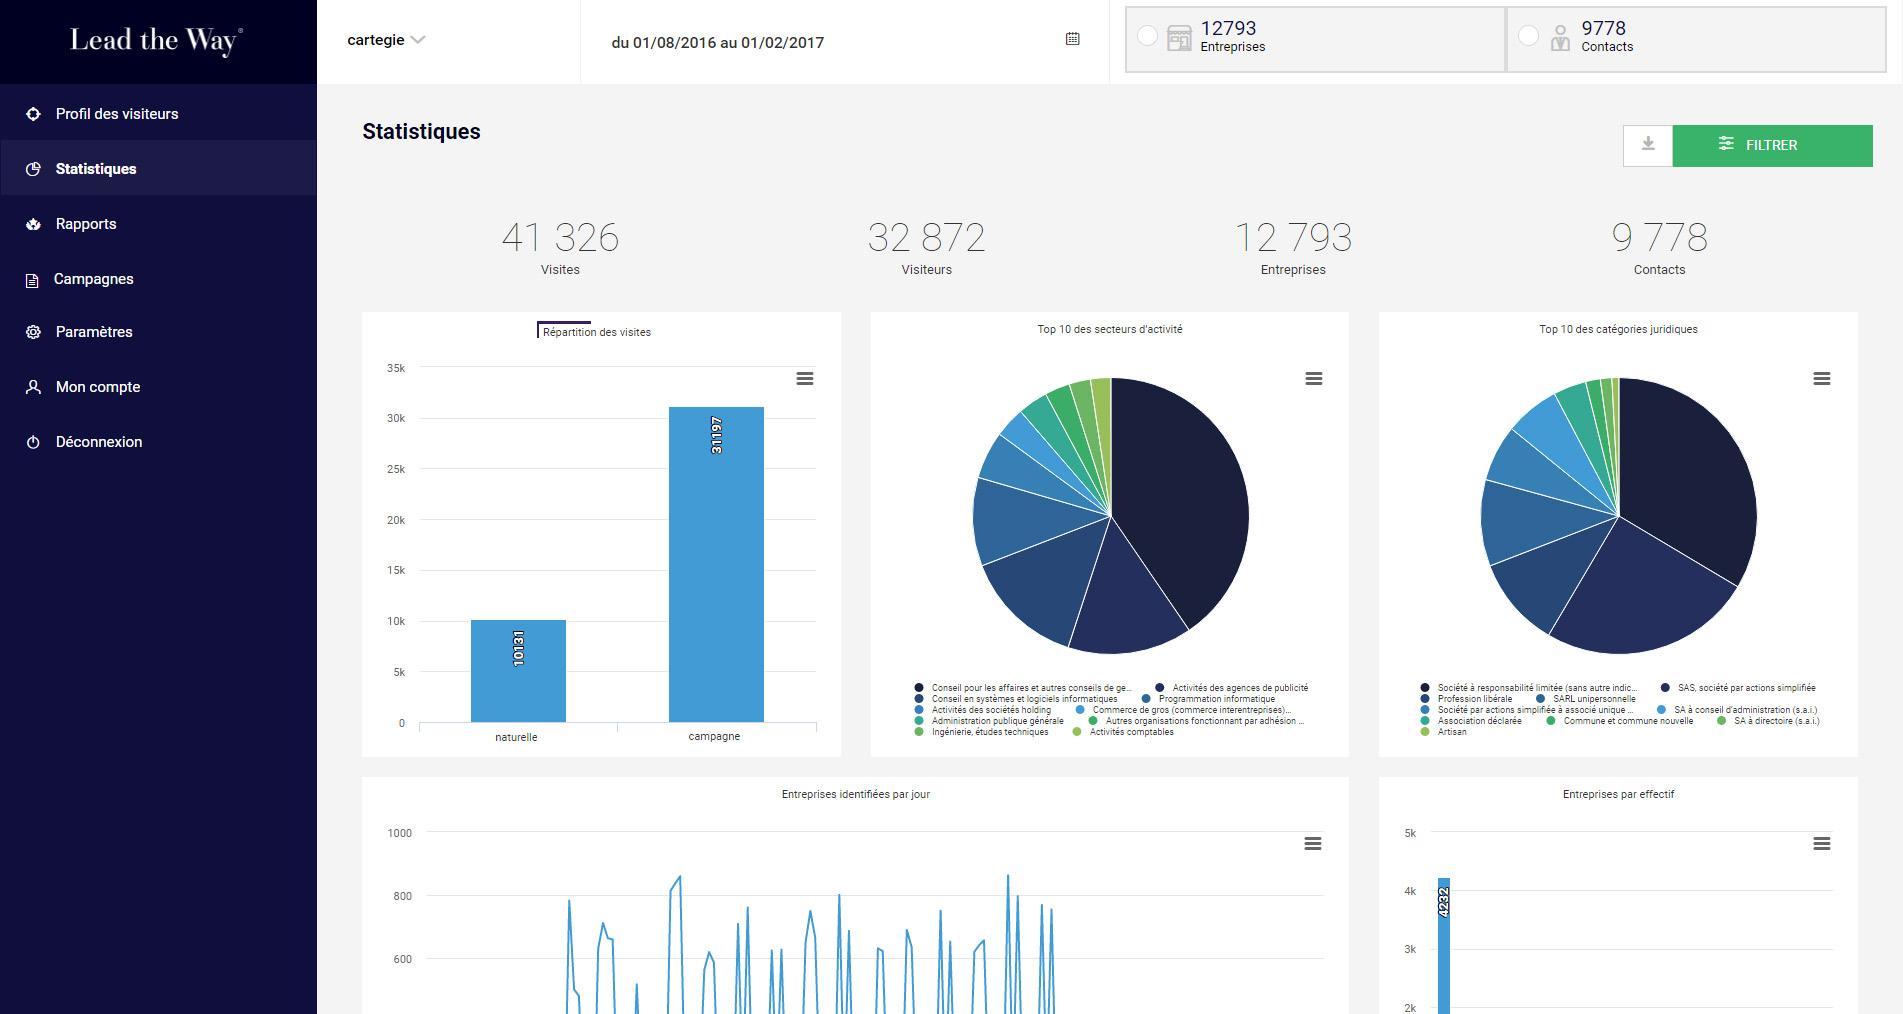1903x1014 pixels.
Task: Click the 'Statistiques' page heading
Action: click(x=421, y=132)
